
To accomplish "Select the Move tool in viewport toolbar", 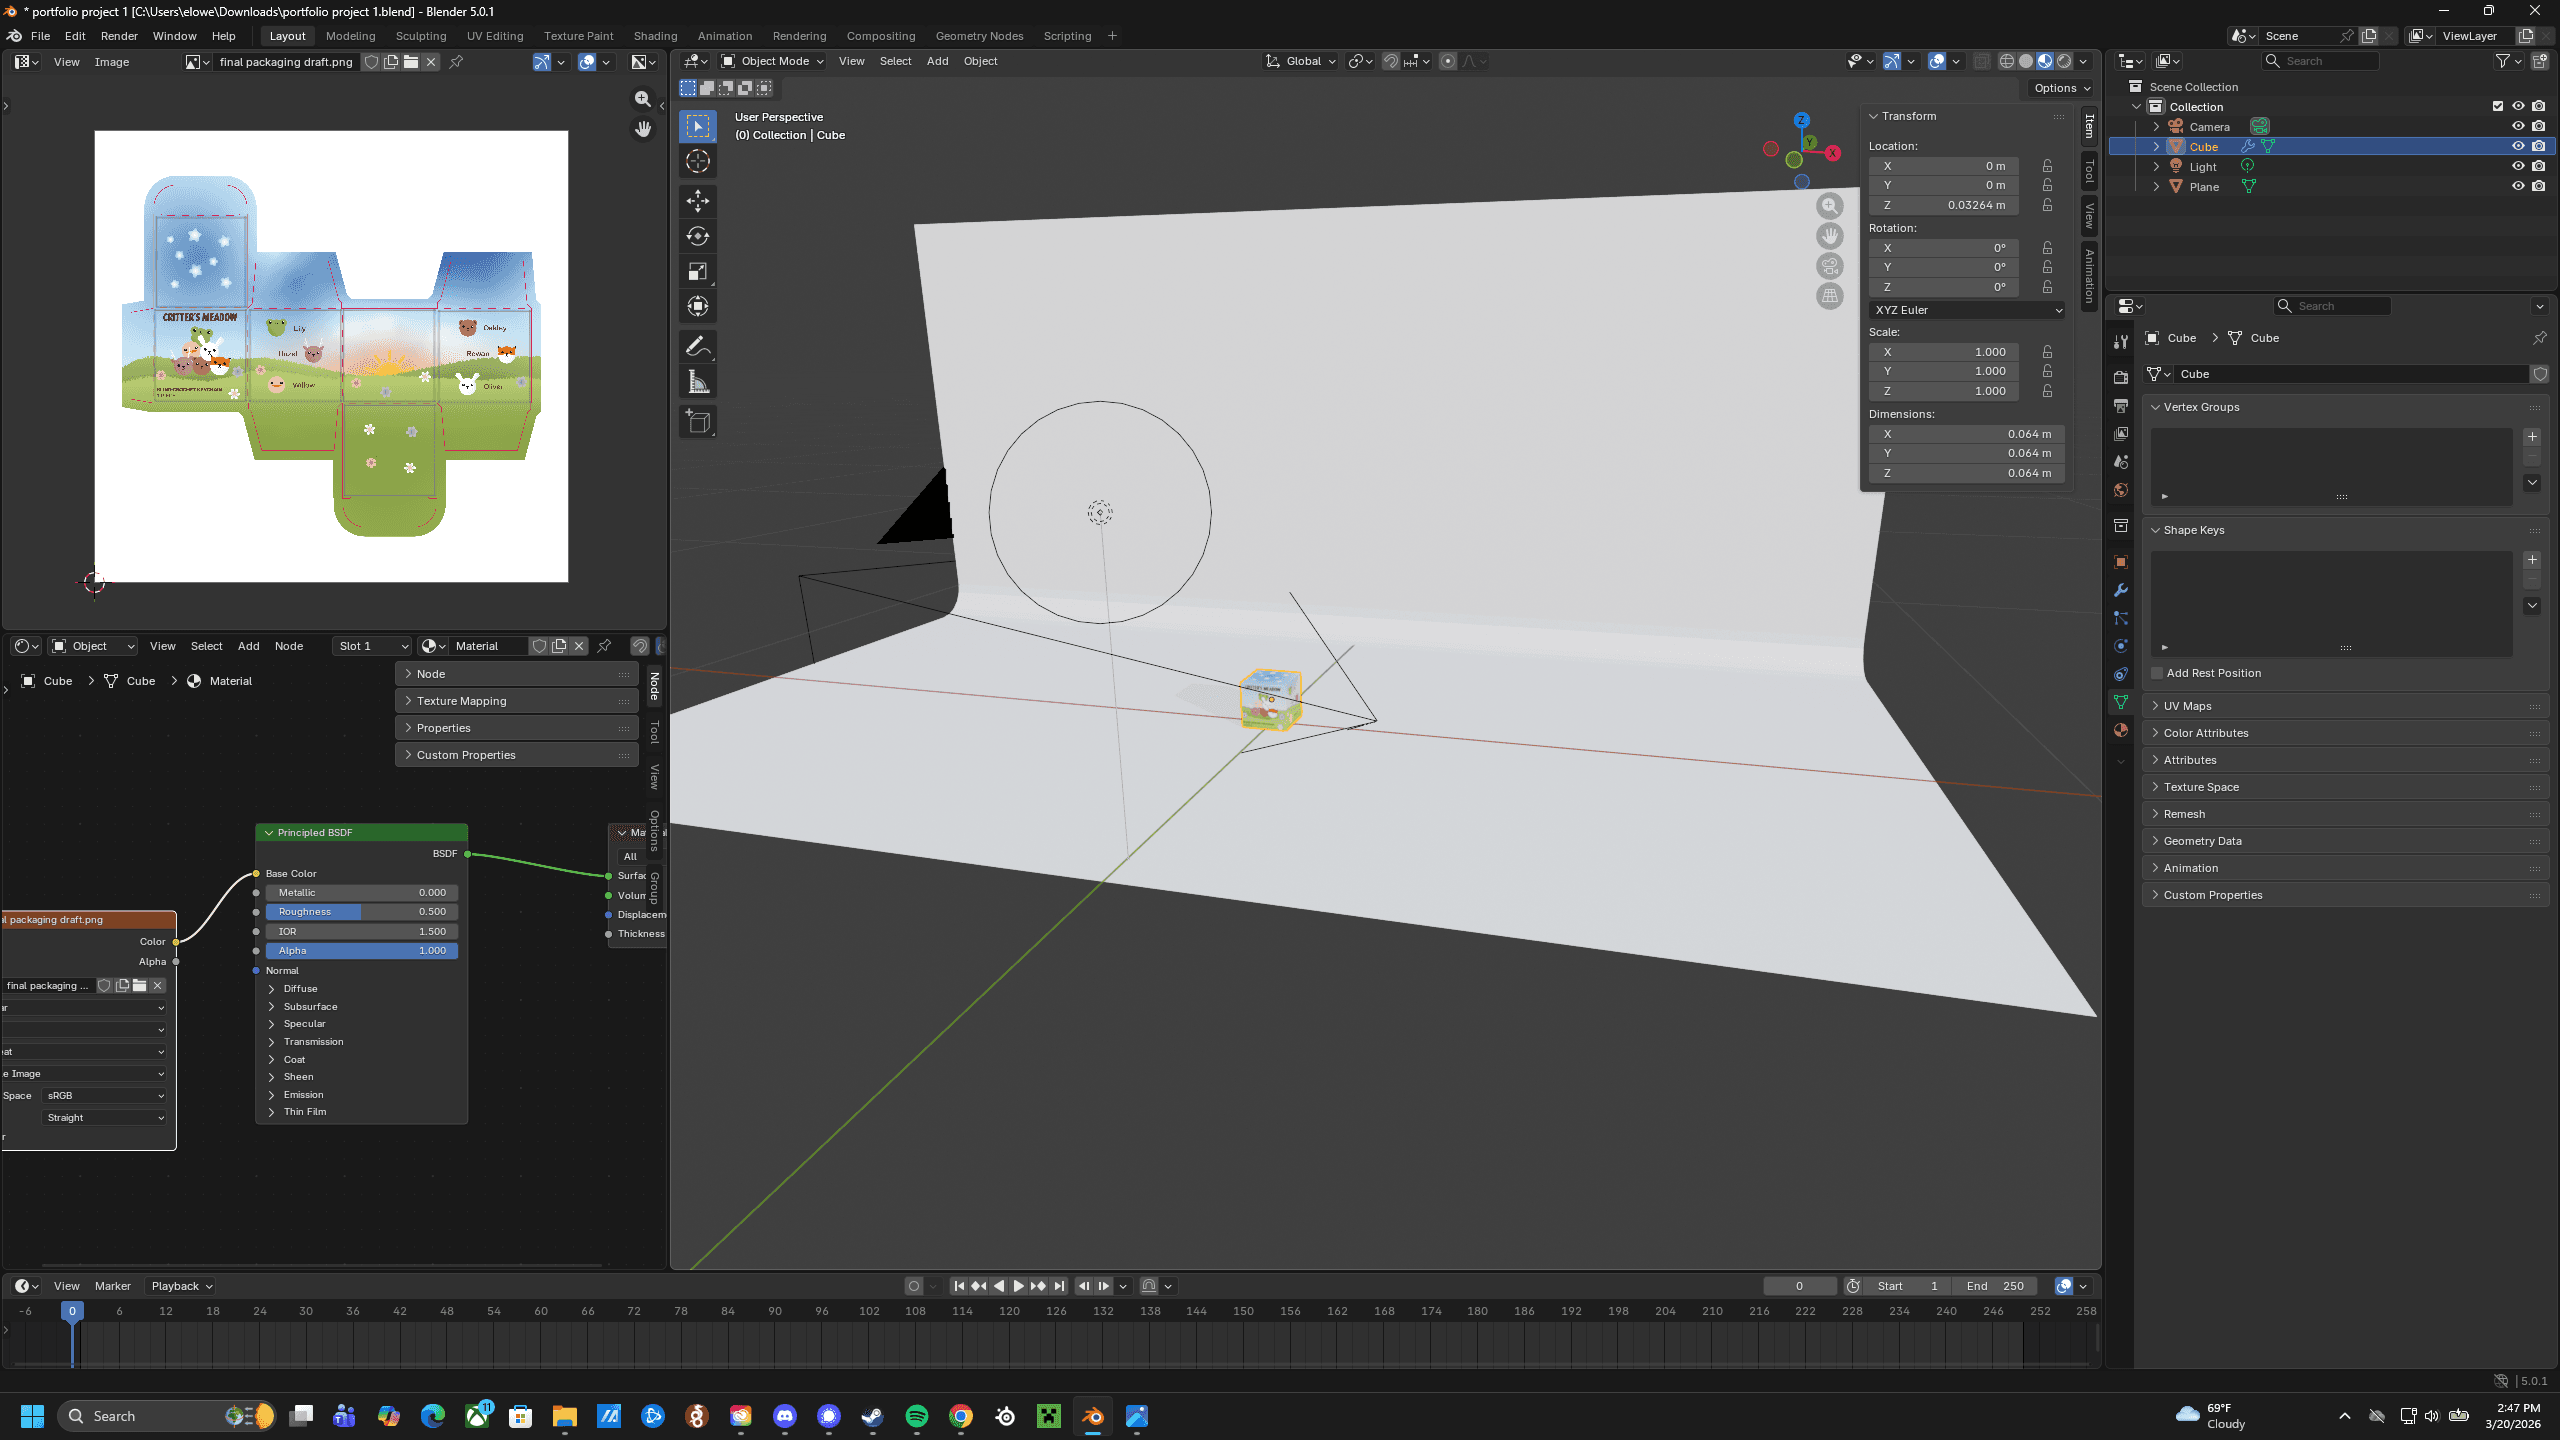I will 697,201.
